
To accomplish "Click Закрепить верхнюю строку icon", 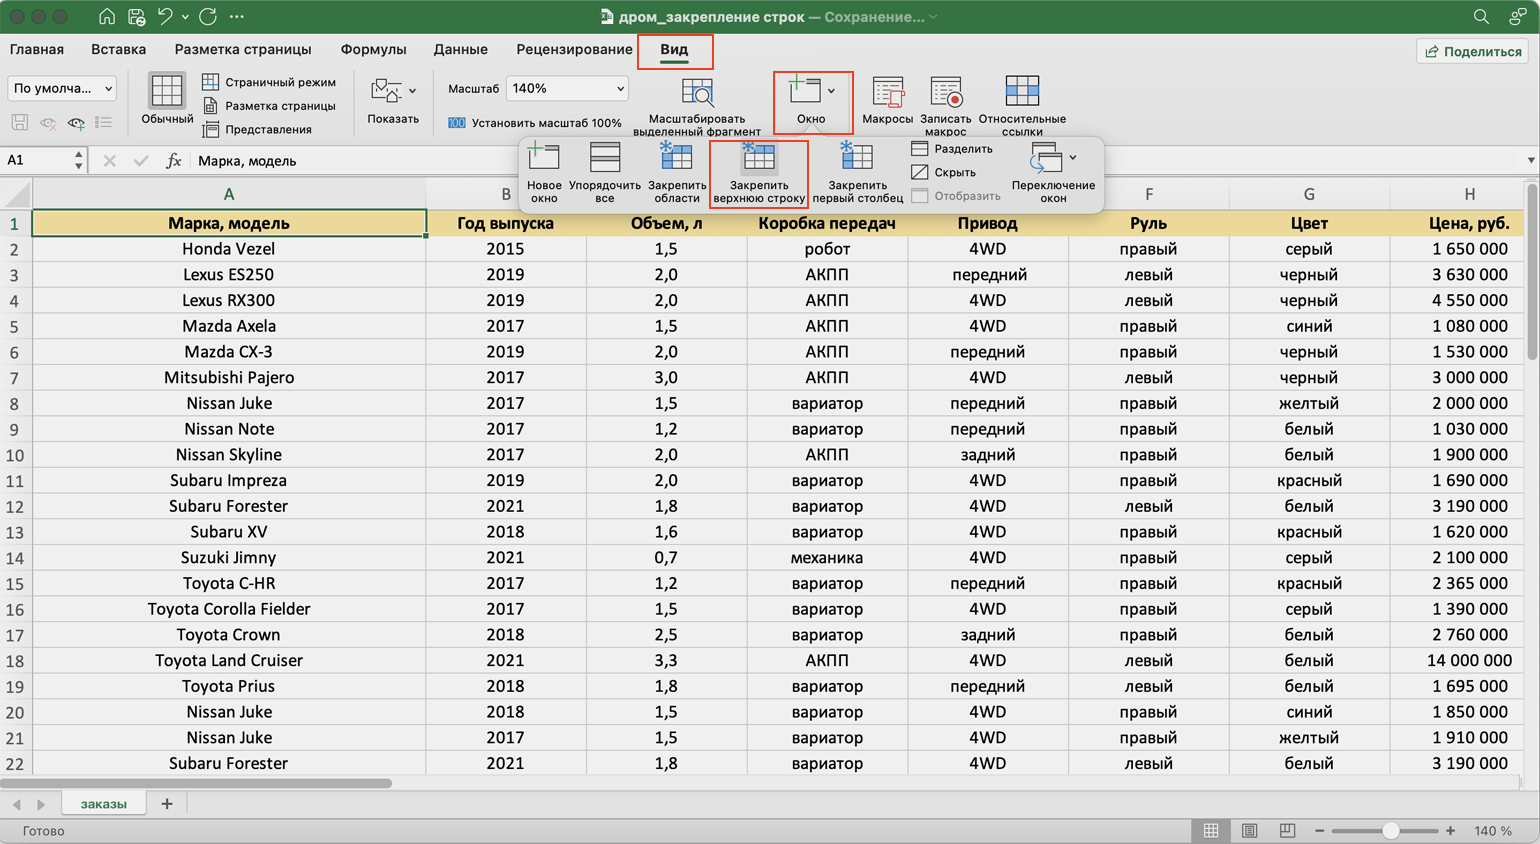I will pos(758,159).
